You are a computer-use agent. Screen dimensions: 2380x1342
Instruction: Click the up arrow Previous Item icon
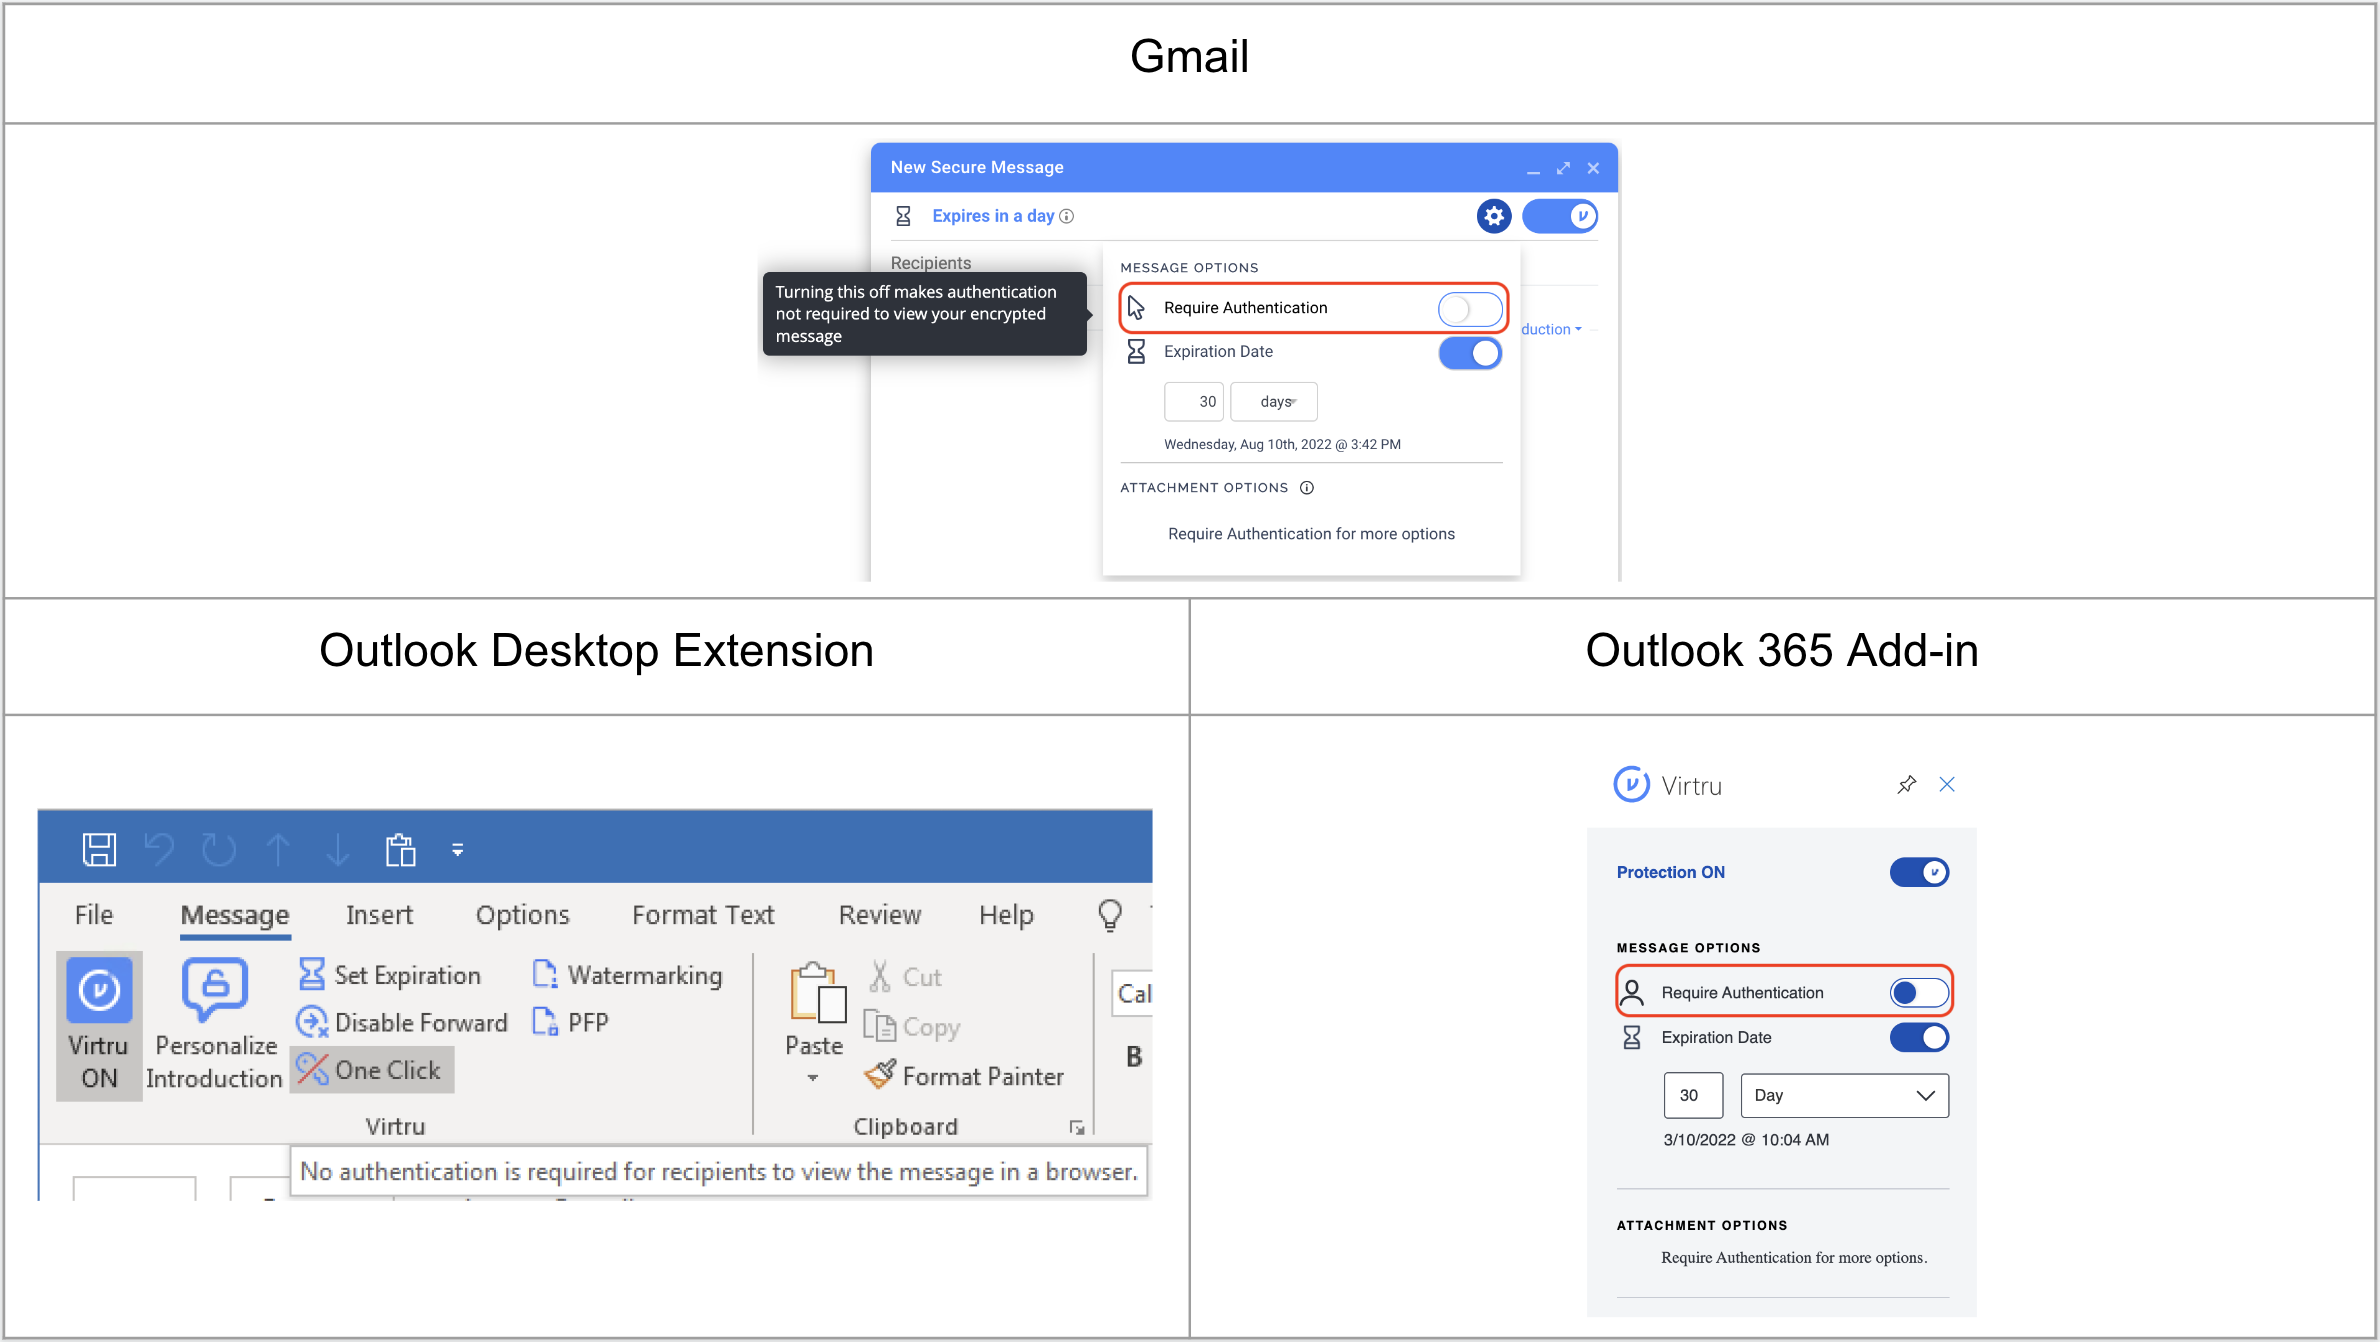(x=278, y=850)
